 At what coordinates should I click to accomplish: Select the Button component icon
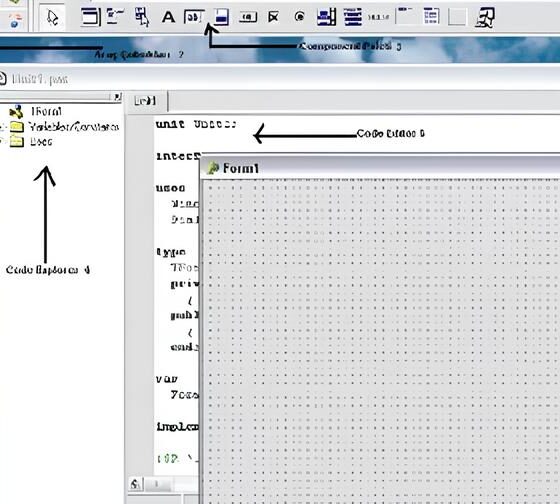(248, 17)
